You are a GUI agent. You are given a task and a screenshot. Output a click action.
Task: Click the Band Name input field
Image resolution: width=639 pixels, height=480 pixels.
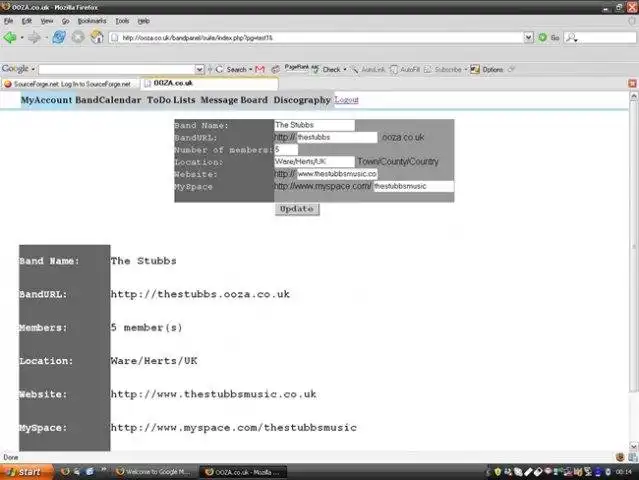point(314,125)
